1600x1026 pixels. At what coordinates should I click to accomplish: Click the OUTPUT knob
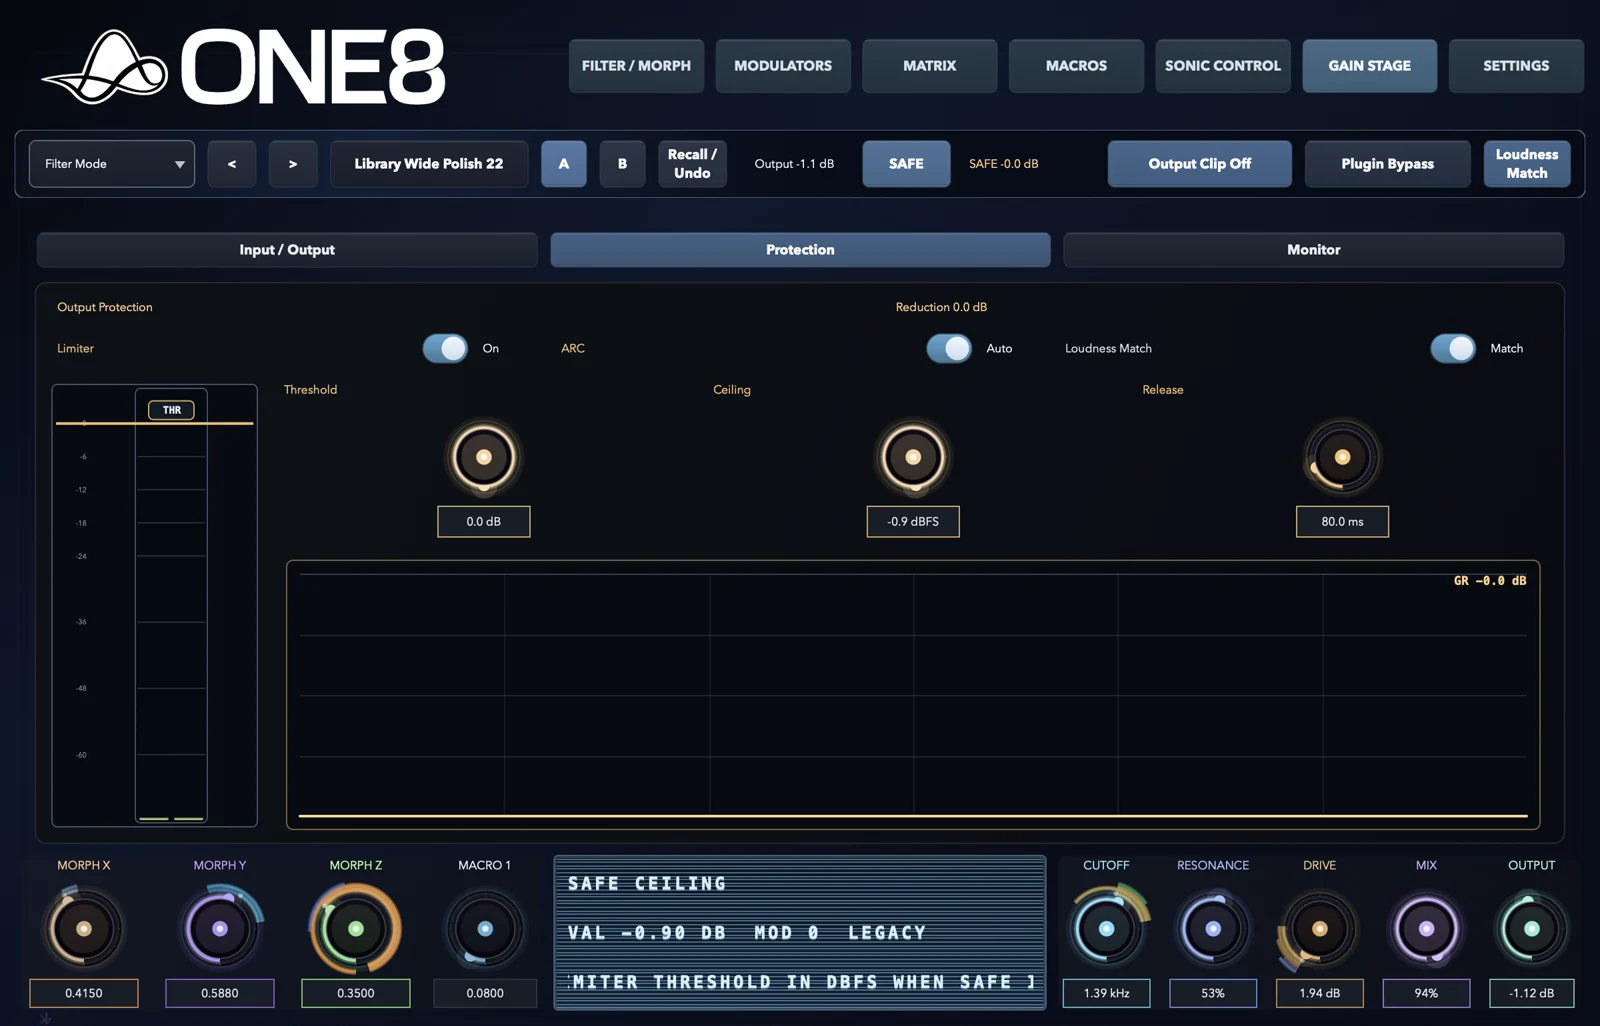[x=1531, y=929]
